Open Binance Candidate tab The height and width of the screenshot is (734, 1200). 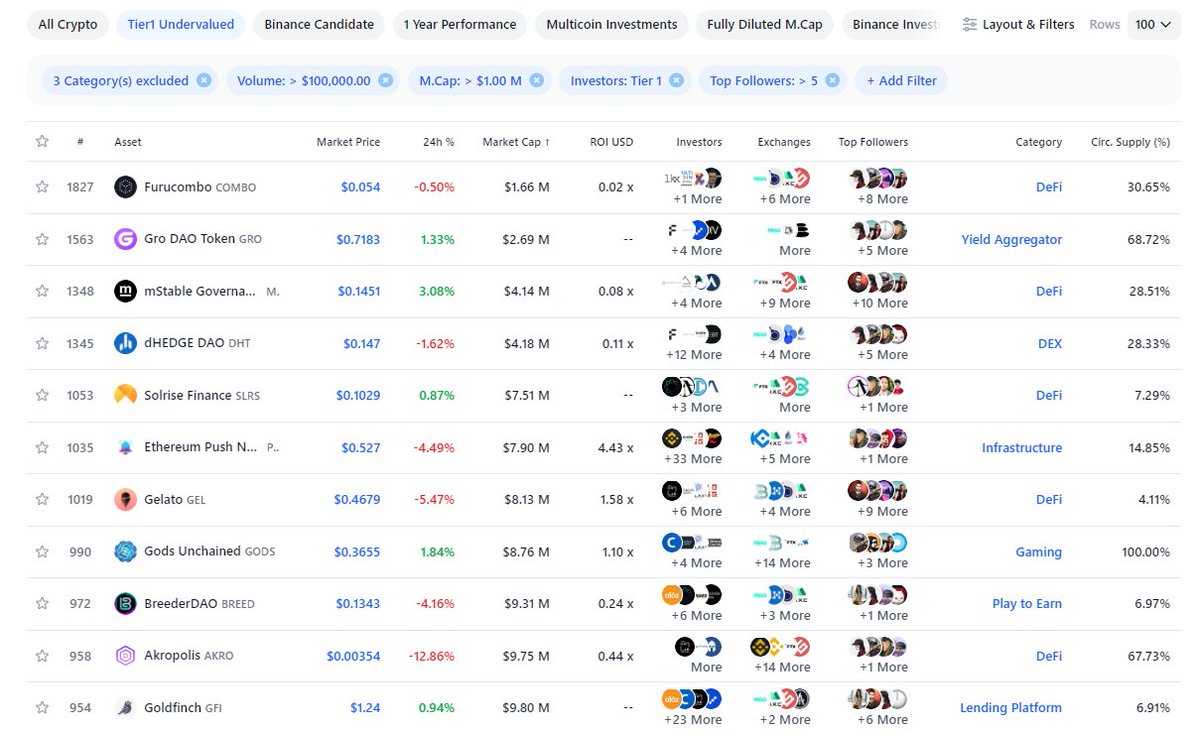coord(319,24)
